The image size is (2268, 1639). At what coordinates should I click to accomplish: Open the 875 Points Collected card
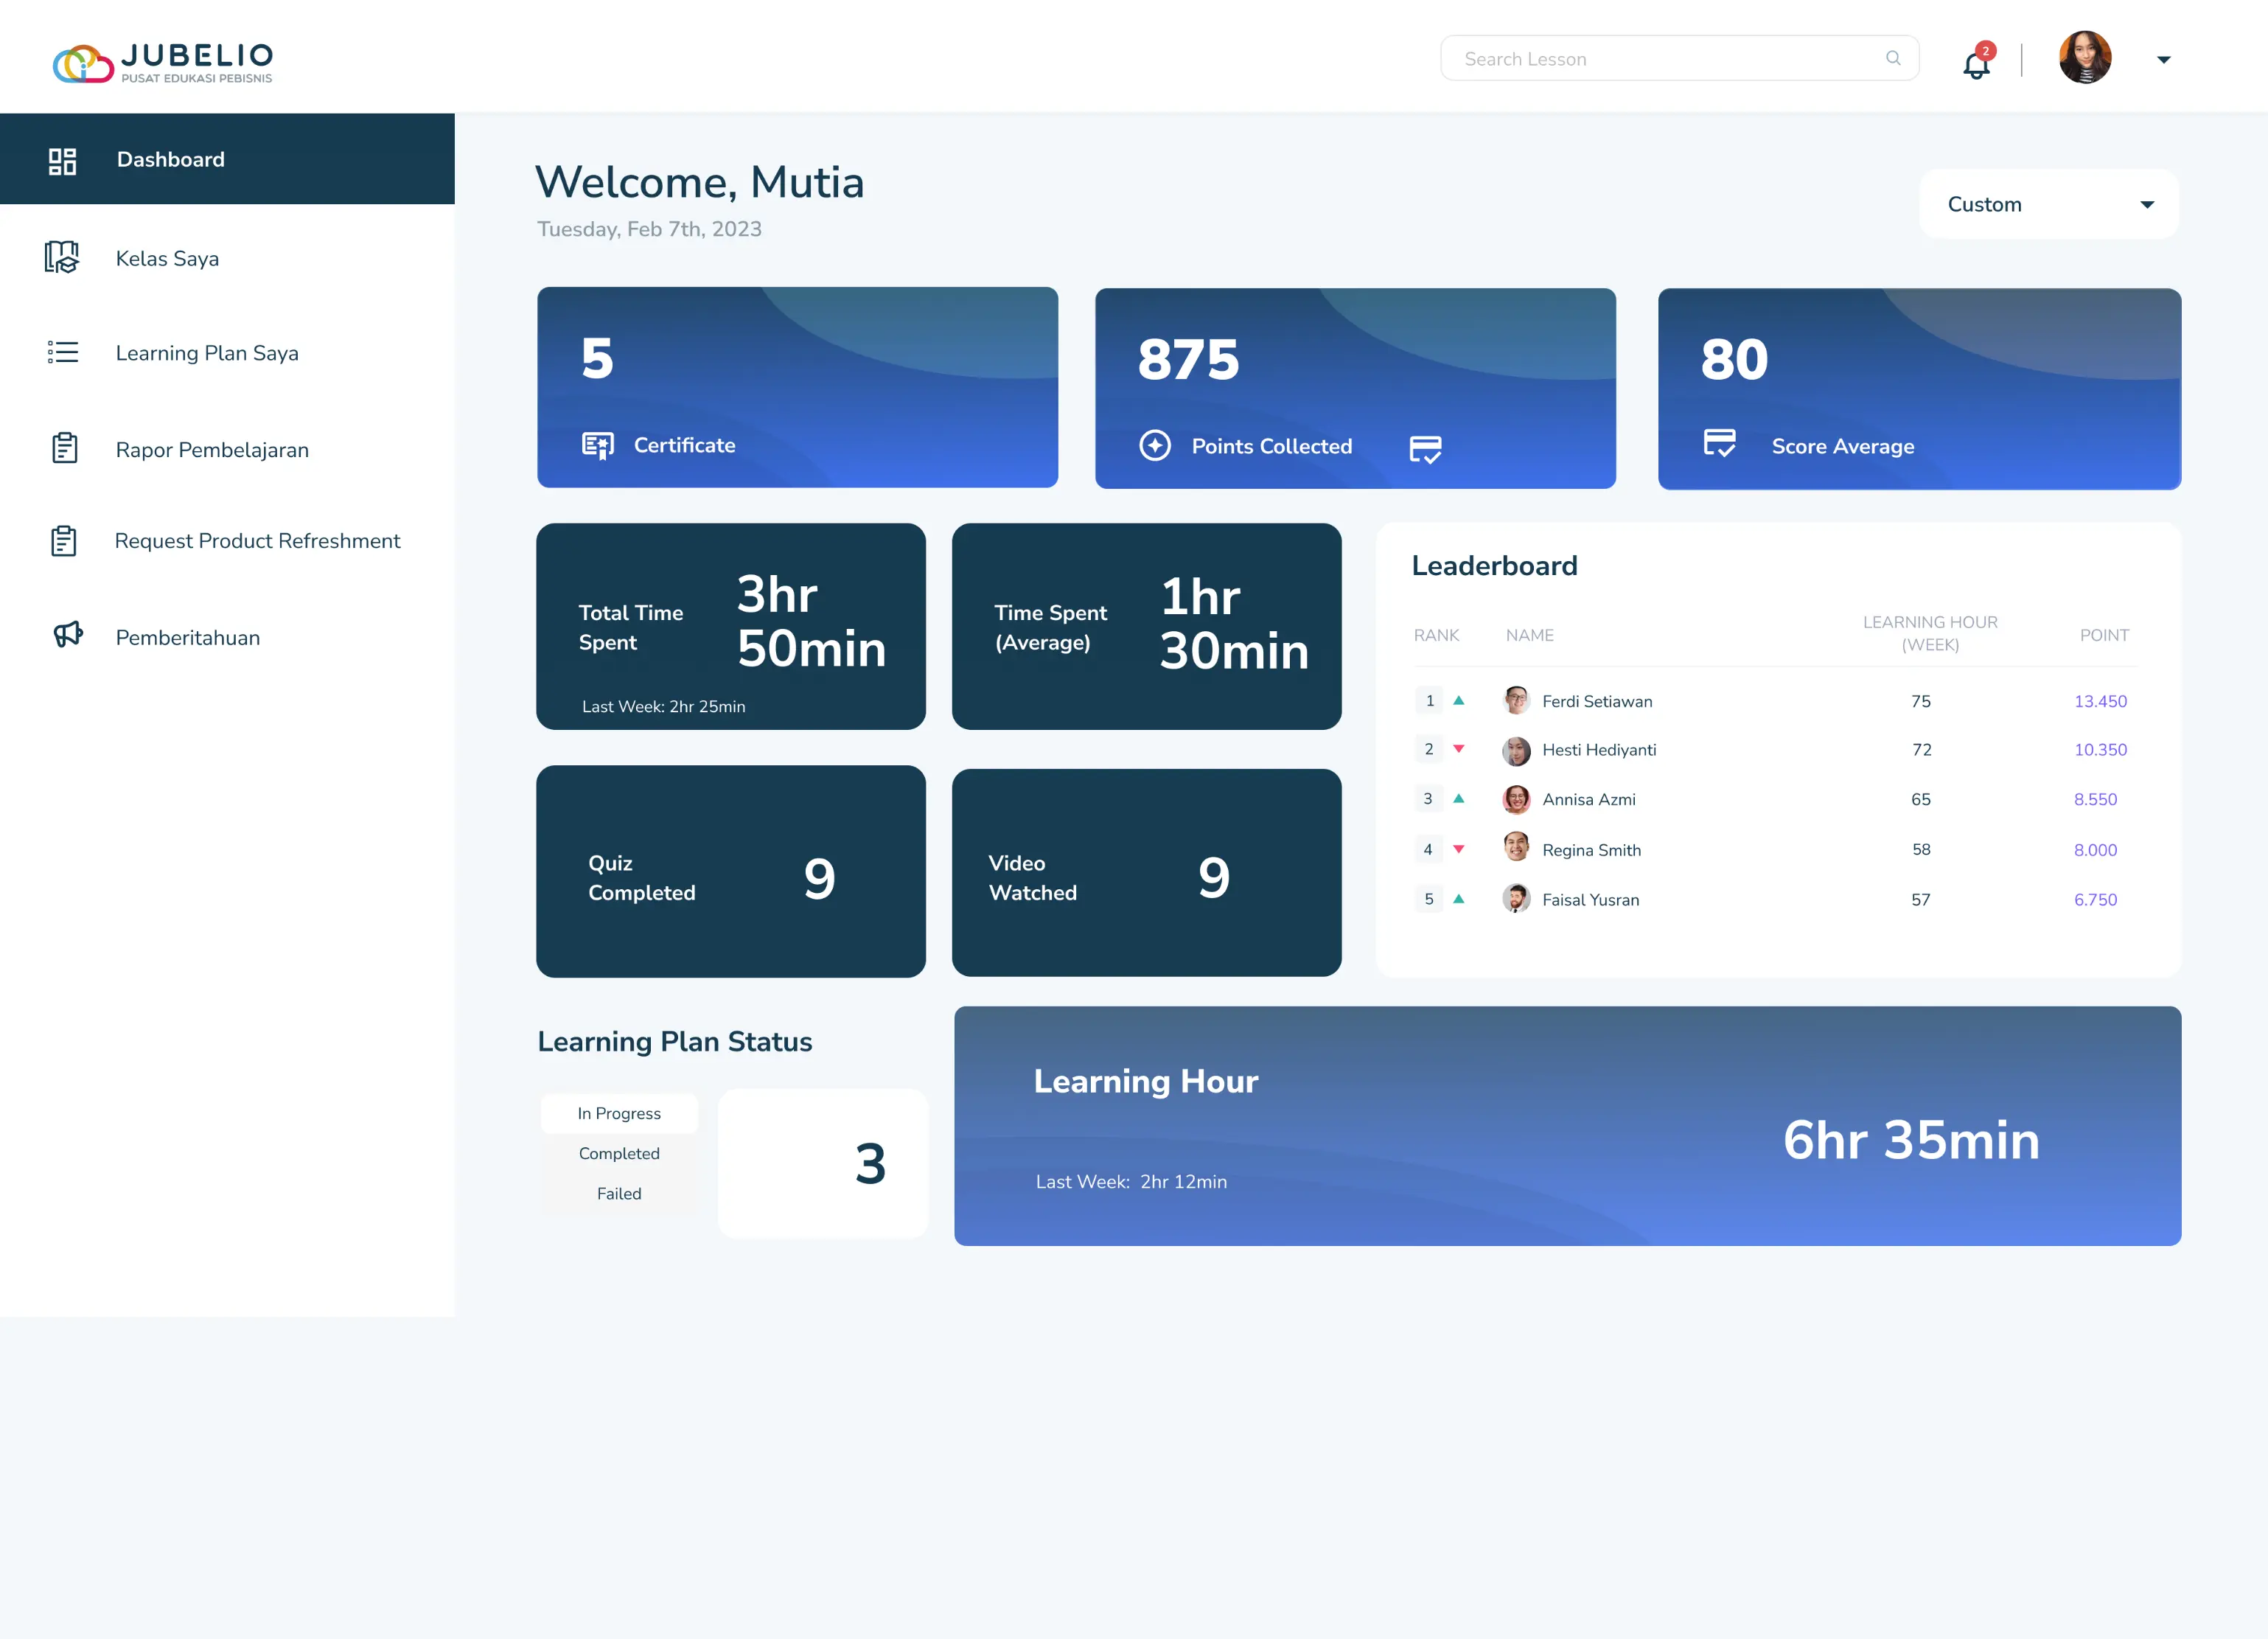pyautogui.click(x=1355, y=388)
